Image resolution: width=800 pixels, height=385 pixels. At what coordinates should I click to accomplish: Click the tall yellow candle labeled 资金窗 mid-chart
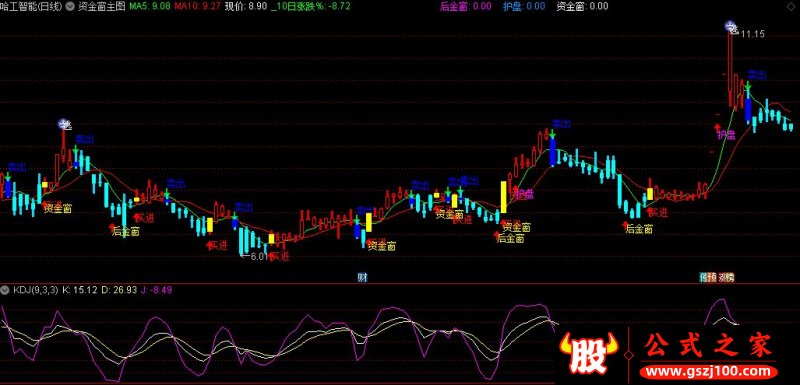pyautogui.click(x=504, y=197)
